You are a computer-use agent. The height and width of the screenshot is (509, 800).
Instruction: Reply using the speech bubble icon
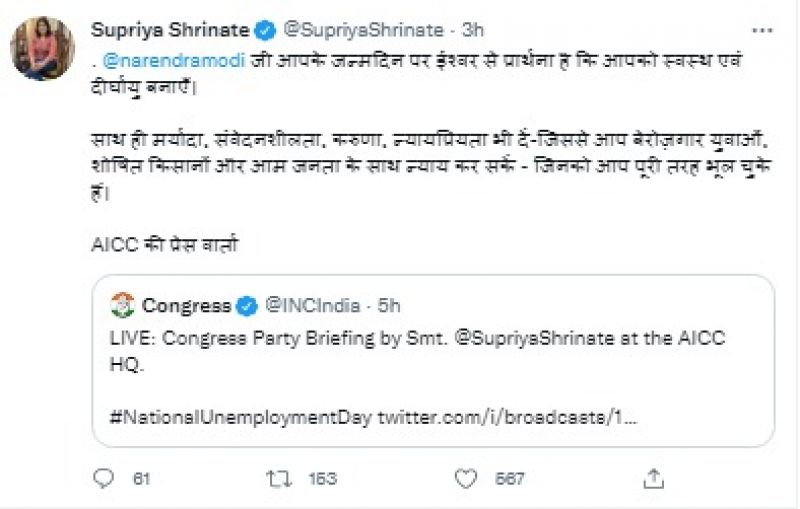104,479
